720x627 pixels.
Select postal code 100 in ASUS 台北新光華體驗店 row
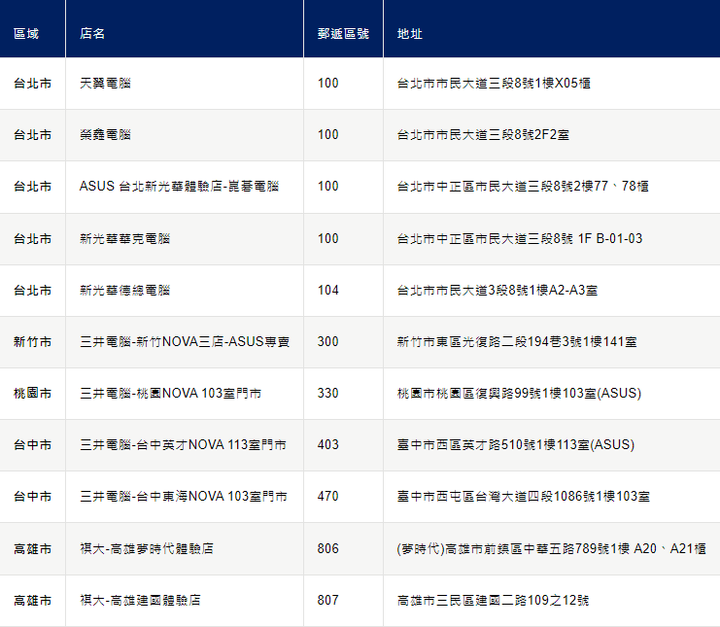click(x=328, y=186)
